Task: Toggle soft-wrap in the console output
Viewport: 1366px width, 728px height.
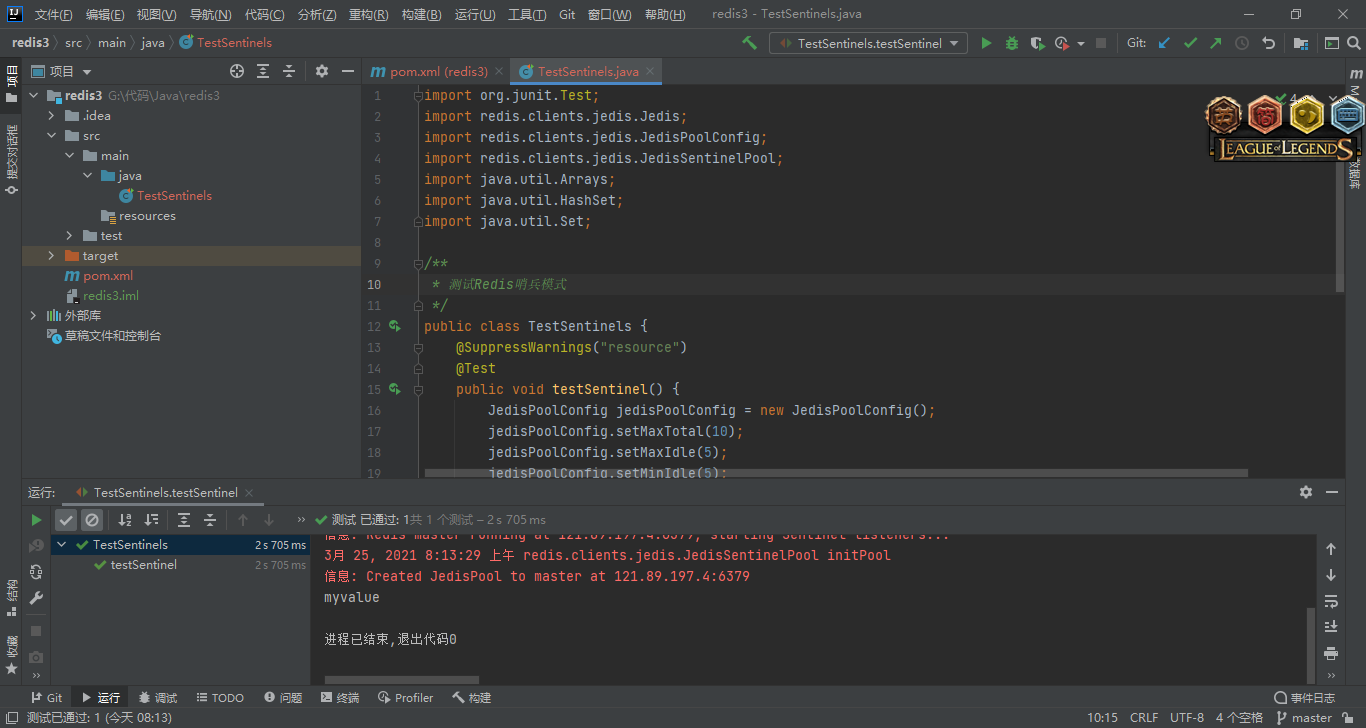Action: pyautogui.click(x=1331, y=601)
